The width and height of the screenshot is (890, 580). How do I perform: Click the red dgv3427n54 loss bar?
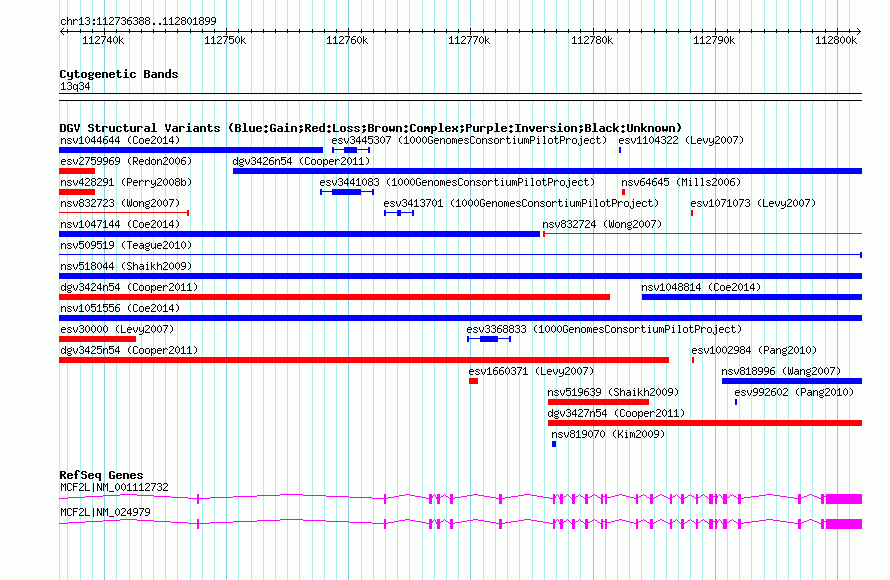click(705, 423)
